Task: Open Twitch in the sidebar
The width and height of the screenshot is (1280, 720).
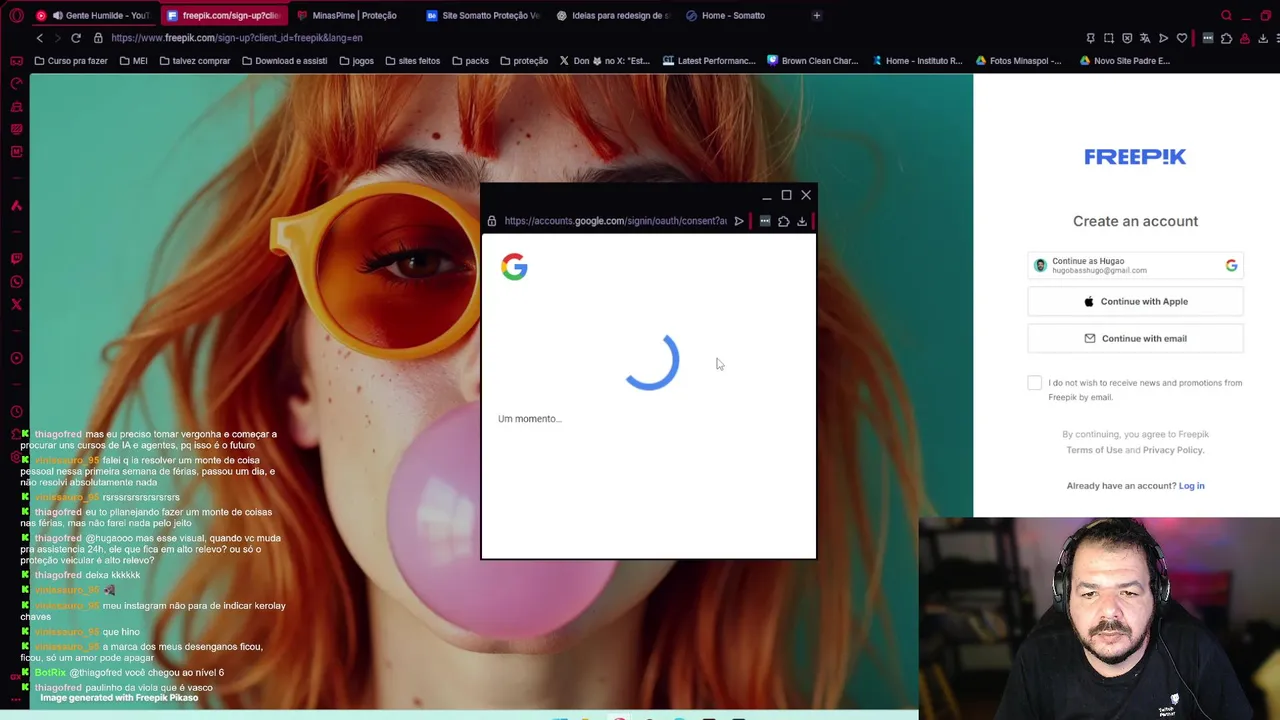Action: 16,258
